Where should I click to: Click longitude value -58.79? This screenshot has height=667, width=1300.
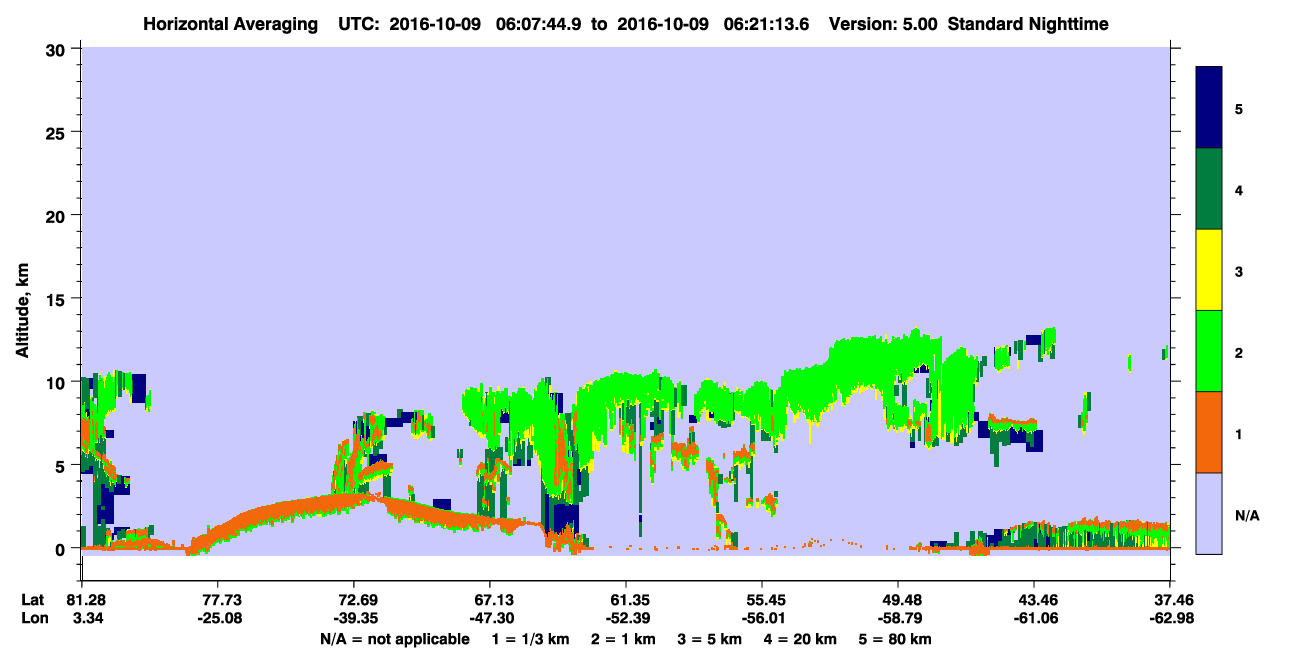pyautogui.click(x=898, y=618)
